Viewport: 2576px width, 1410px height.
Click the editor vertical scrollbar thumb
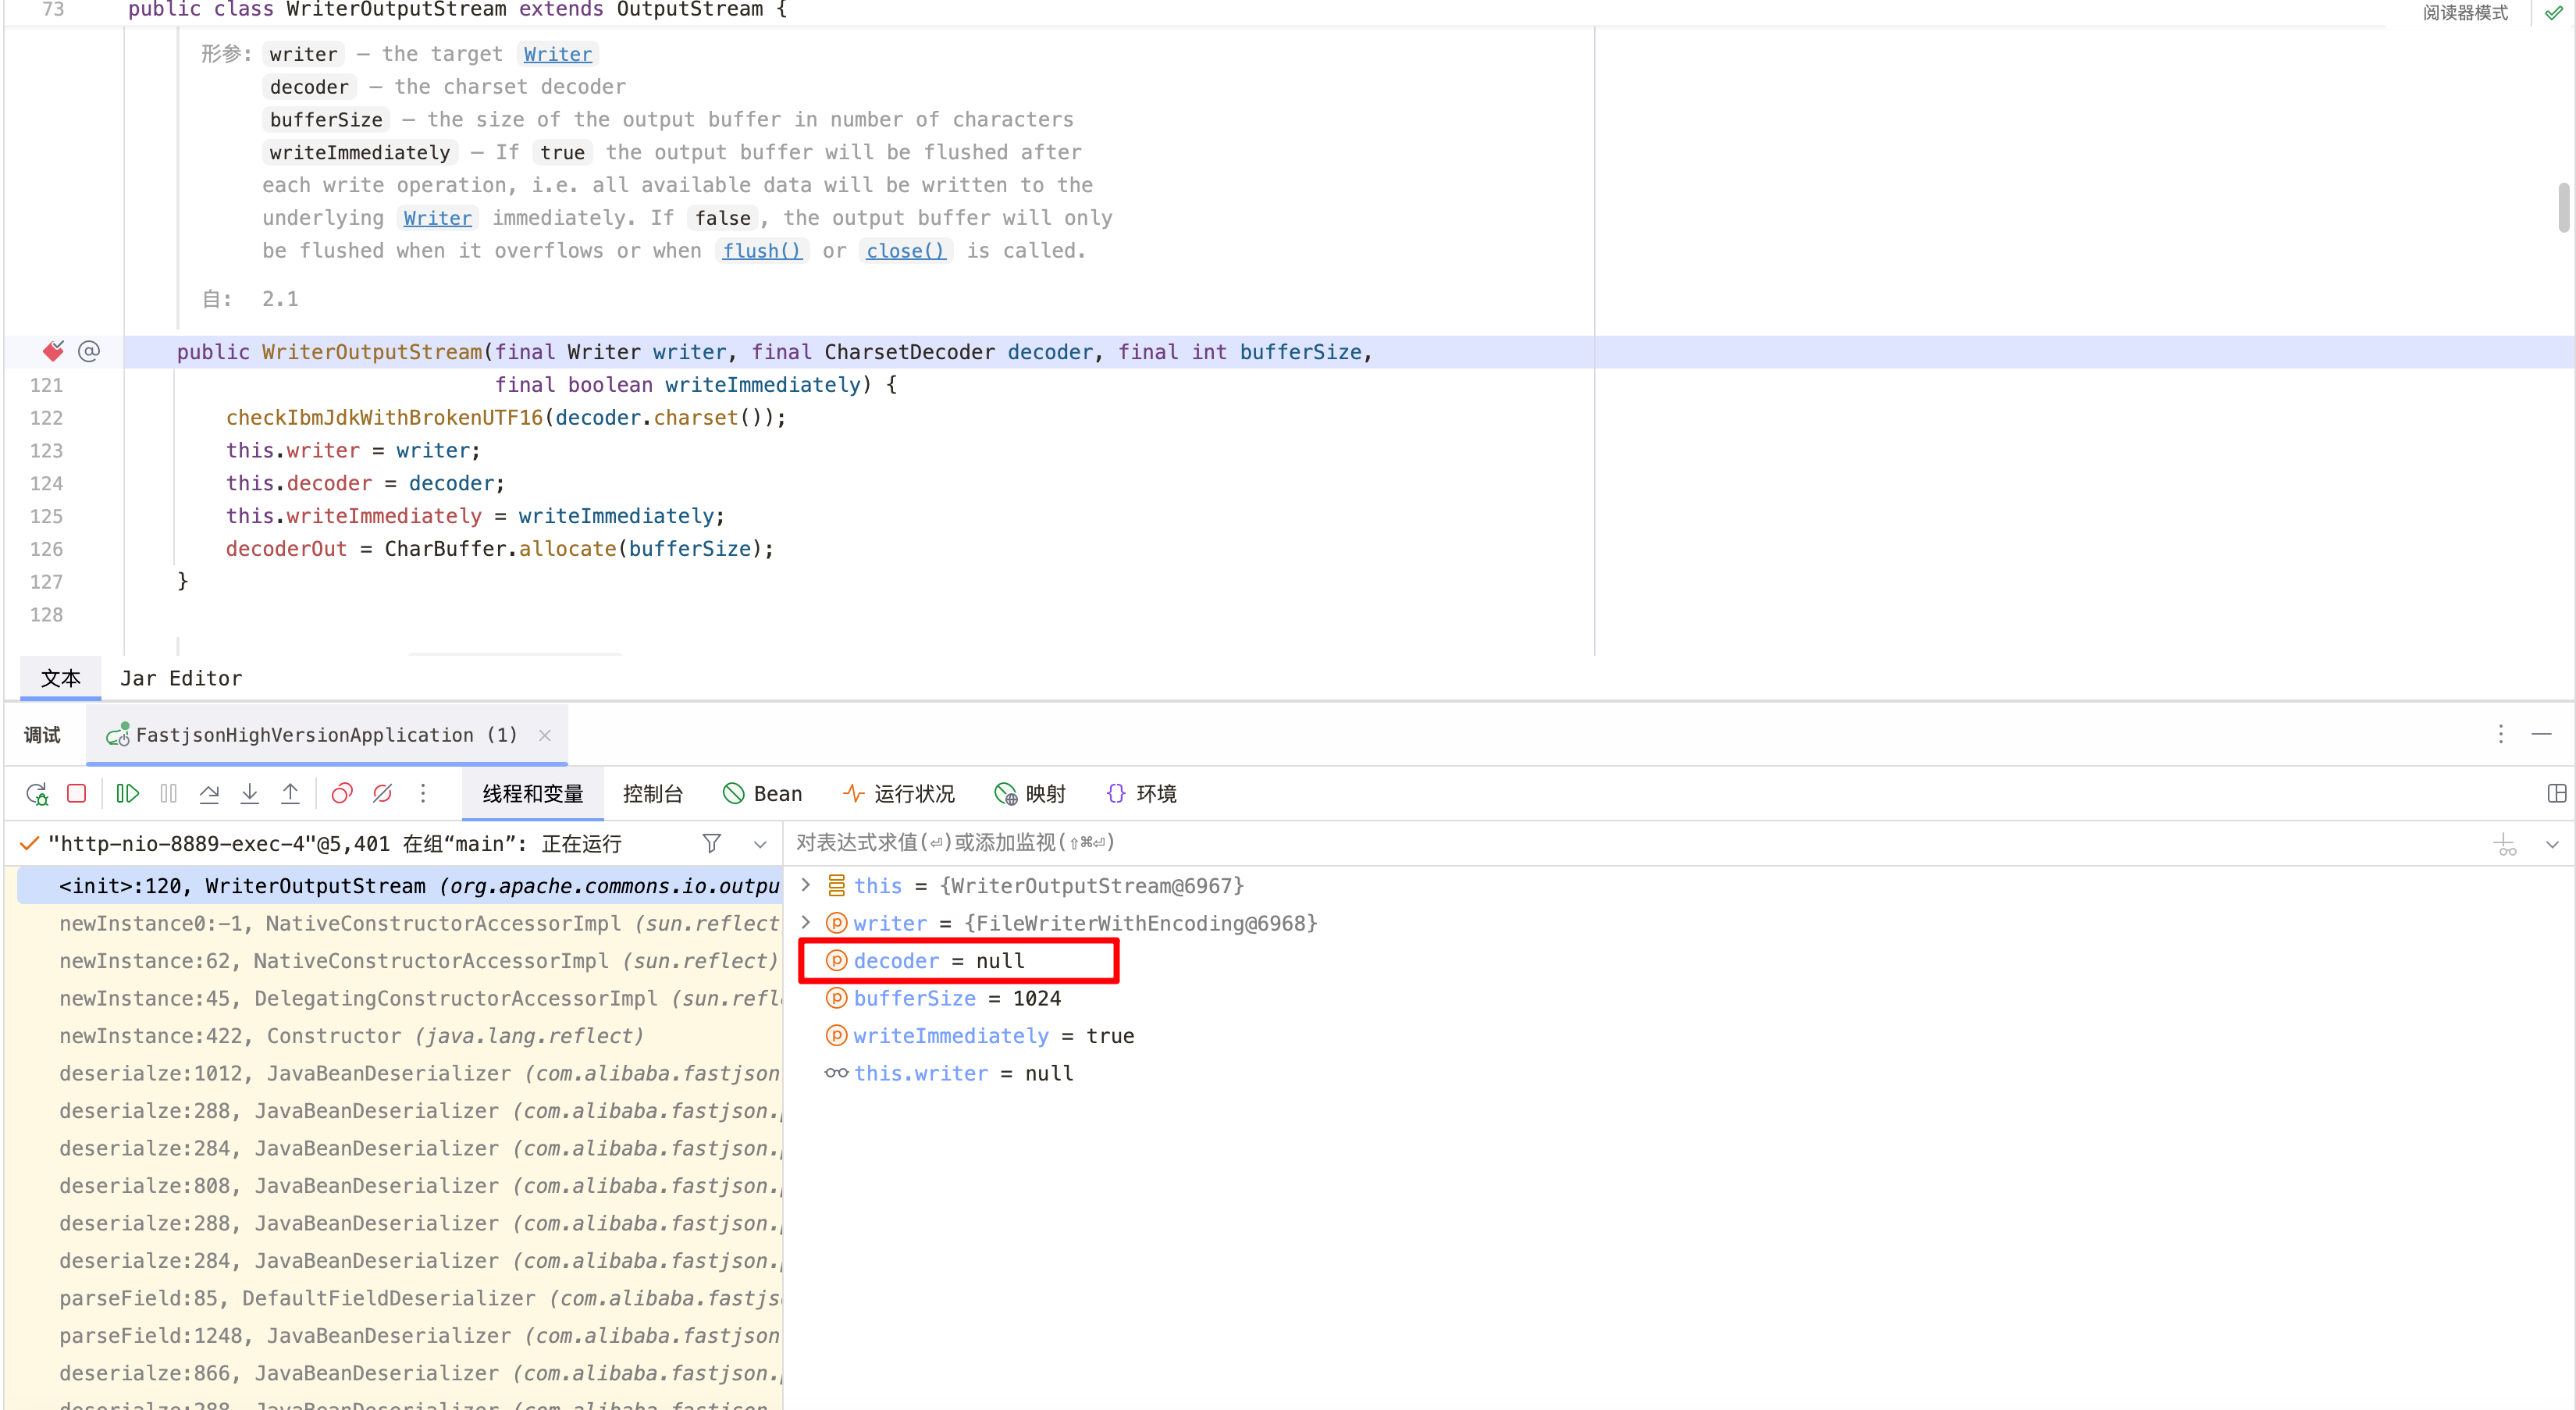tap(2563, 207)
